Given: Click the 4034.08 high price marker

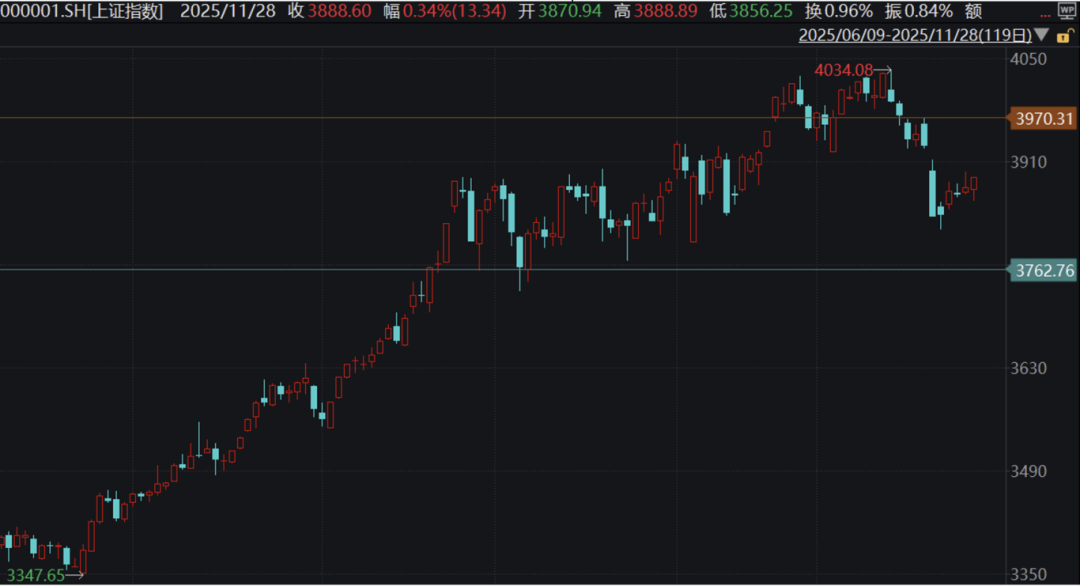Looking at the screenshot, I should pyautogui.click(x=844, y=70).
